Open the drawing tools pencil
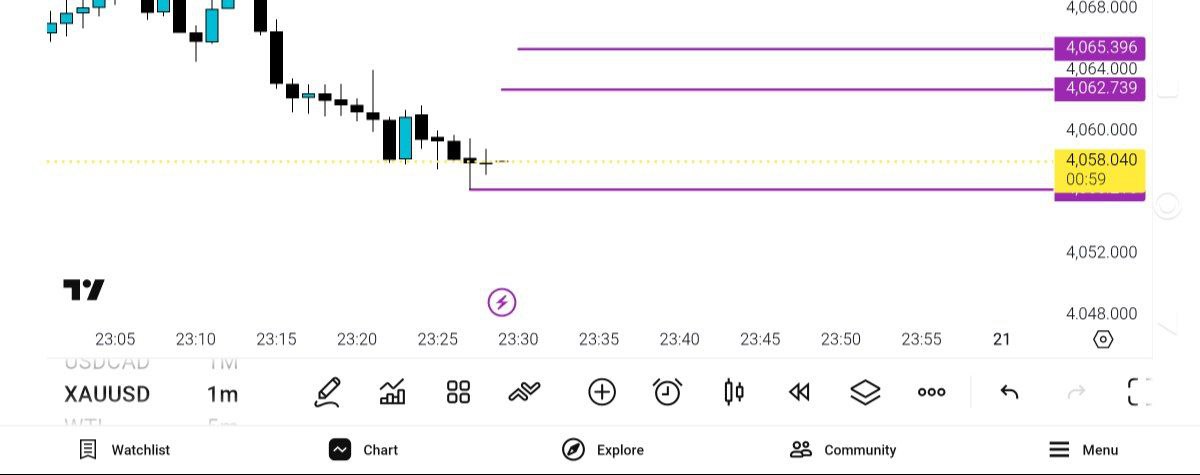Screen dimensions: 1200x475 point(327,392)
